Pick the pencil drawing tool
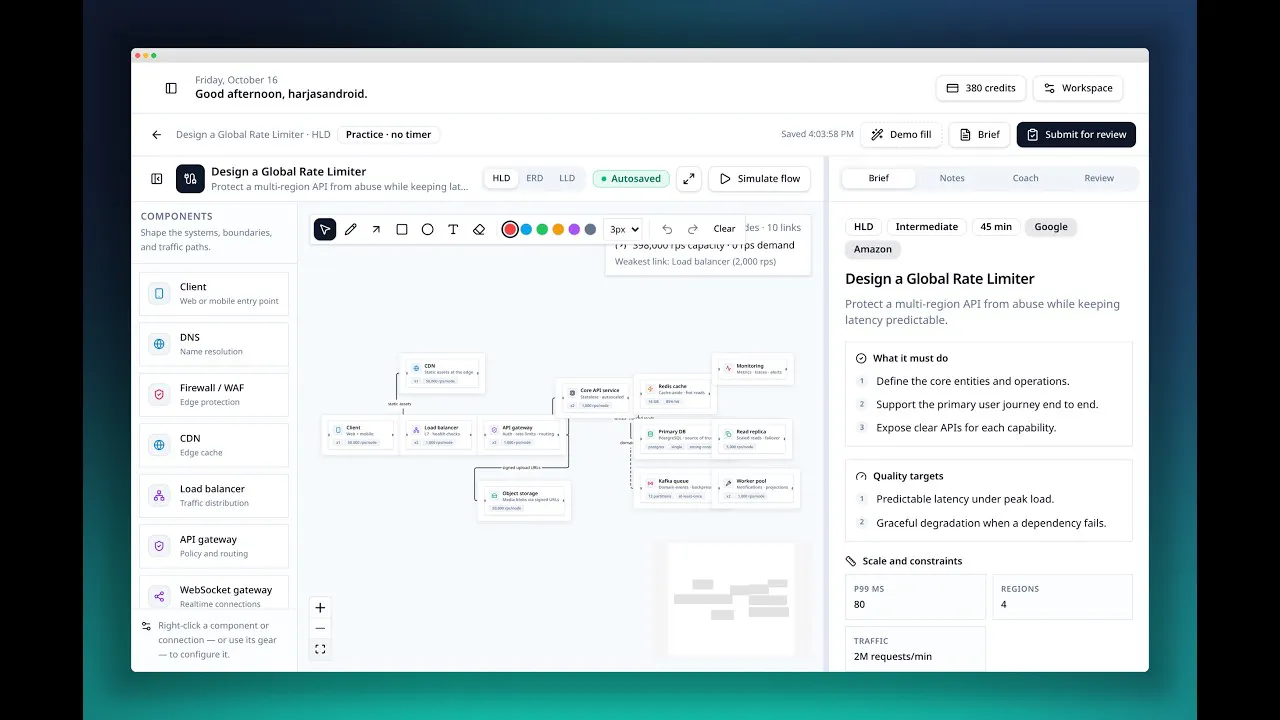Viewport: 1280px width, 720px height. [x=351, y=229]
